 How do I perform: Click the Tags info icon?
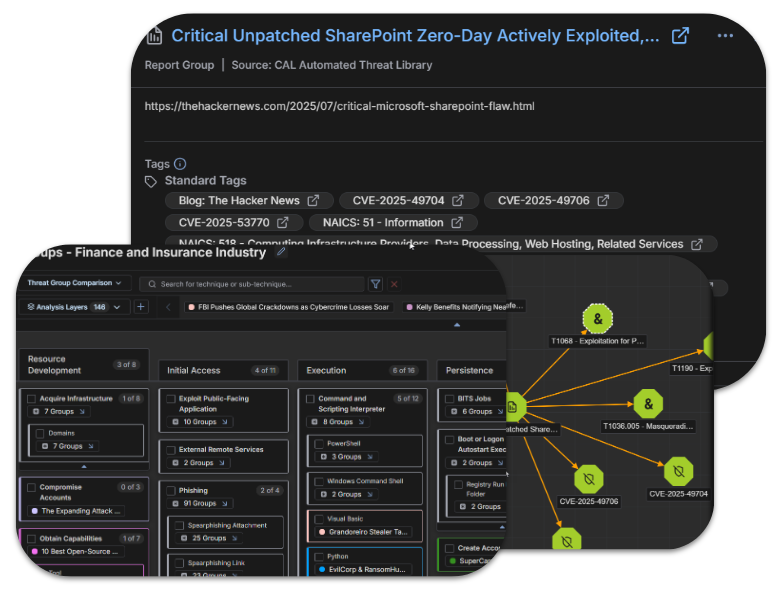pyautogui.click(x=180, y=164)
